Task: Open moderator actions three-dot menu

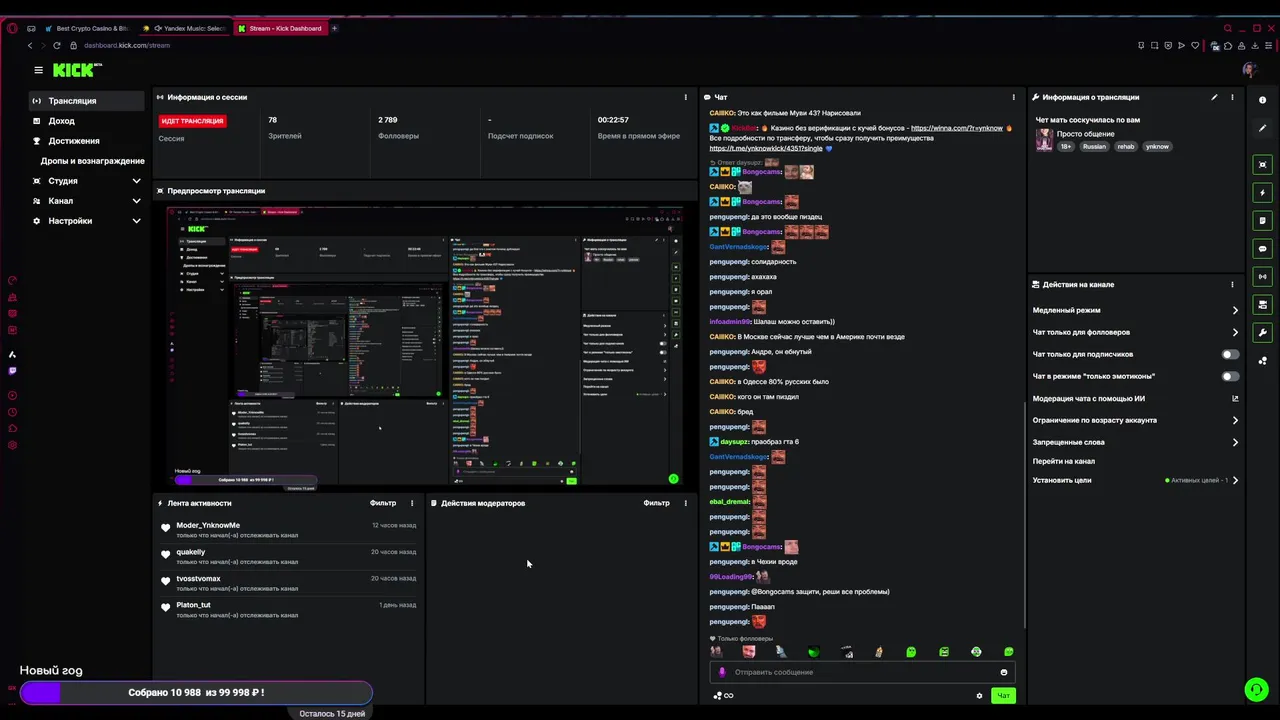Action: [685, 503]
